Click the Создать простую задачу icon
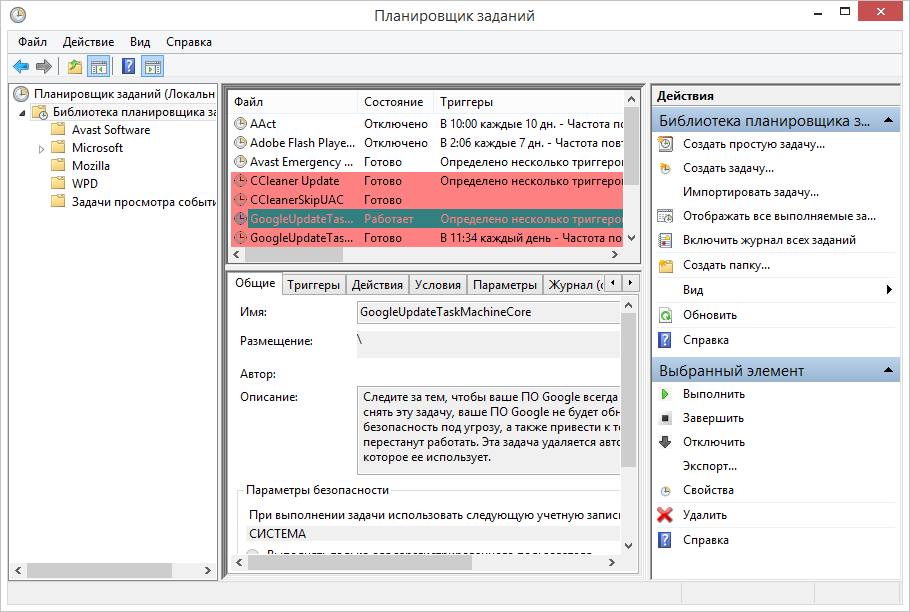 [665, 144]
